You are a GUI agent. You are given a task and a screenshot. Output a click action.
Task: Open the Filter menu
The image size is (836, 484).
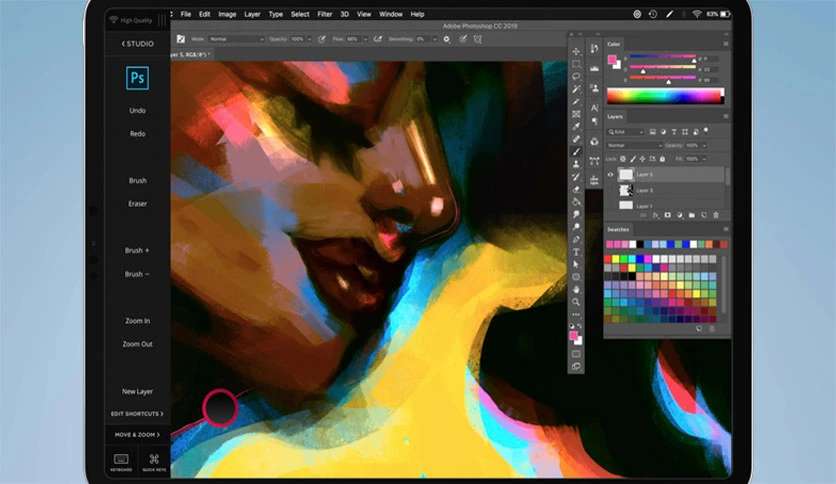pyautogui.click(x=325, y=14)
